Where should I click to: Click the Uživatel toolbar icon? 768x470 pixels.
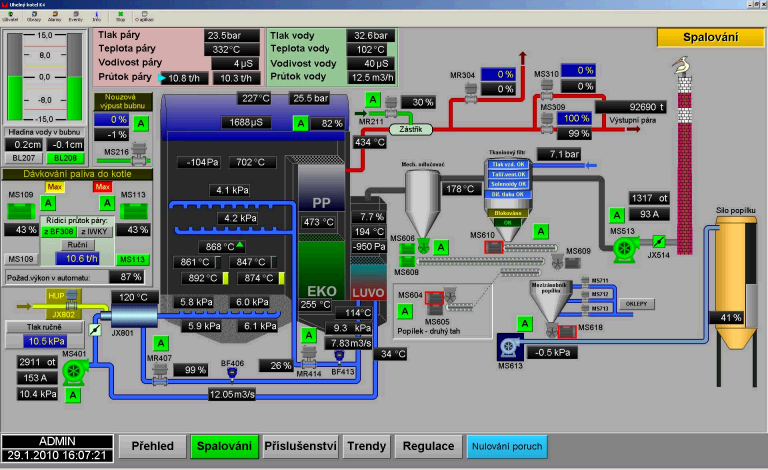click(10, 15)
